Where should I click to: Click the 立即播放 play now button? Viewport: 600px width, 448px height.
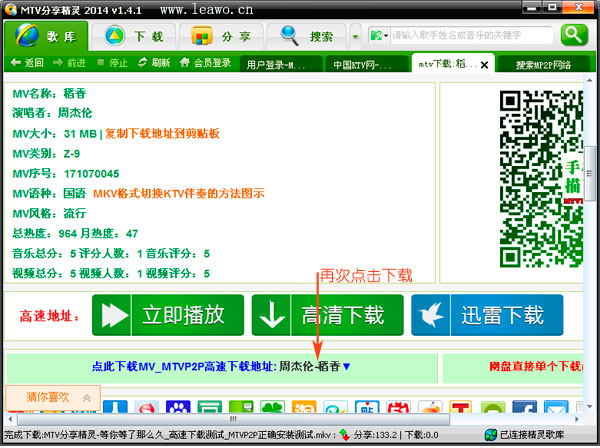coord(168,315)
